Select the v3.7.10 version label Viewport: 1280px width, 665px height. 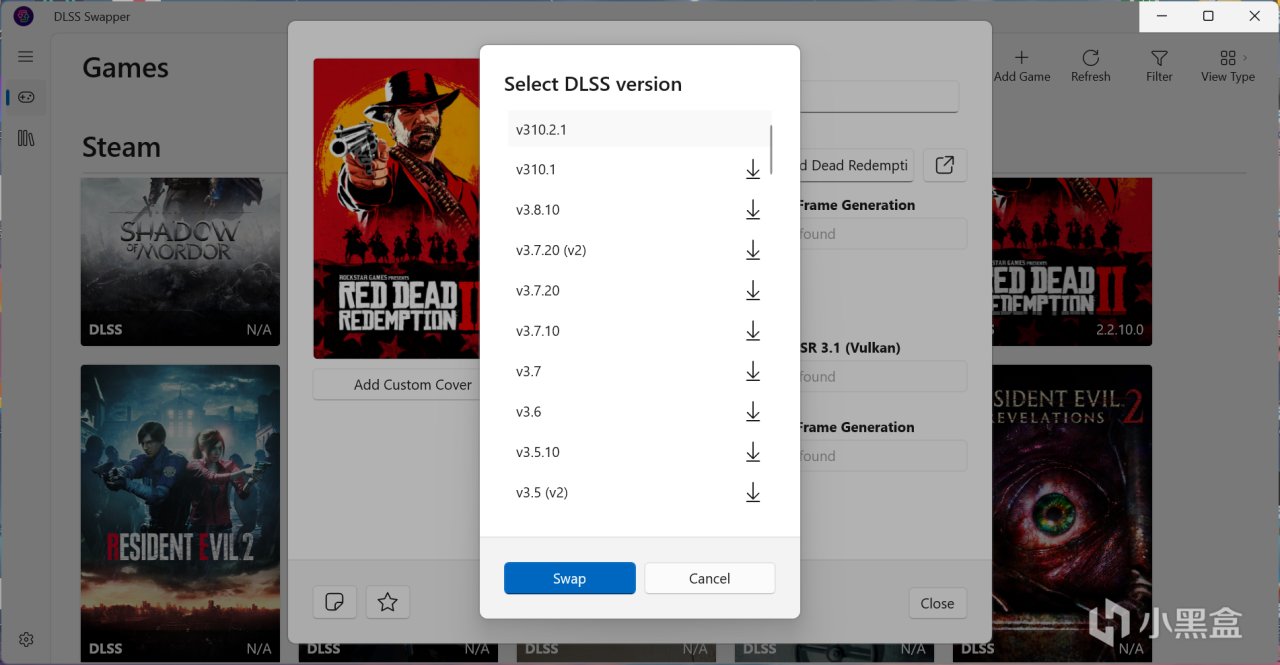pyautogui.click(x=538, y=331)
